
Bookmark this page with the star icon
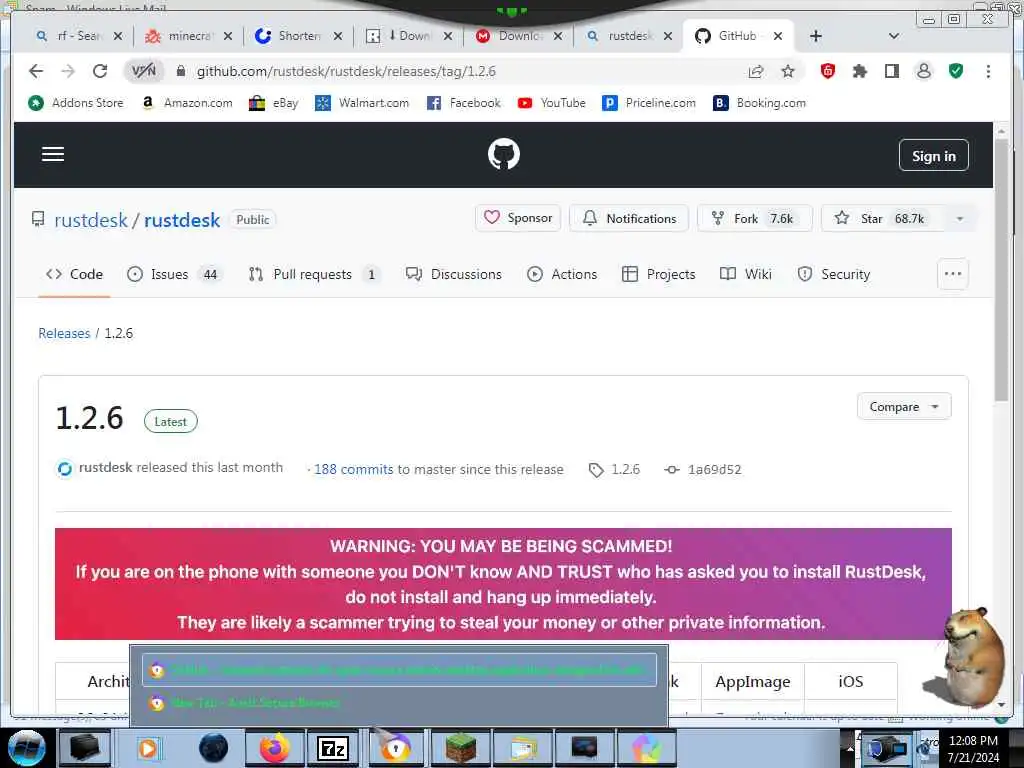pyautogui.click(x=788, y=71)
